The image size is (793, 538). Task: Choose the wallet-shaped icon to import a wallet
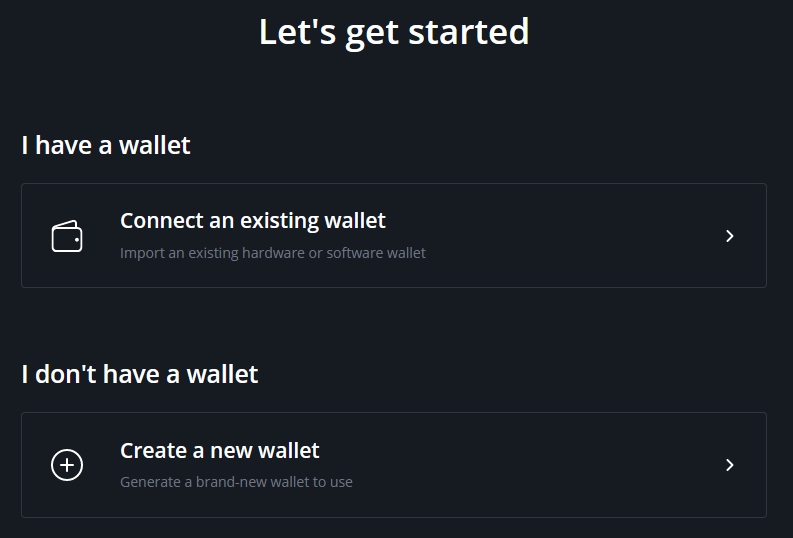pyautogui.click(x=67, y=236)
